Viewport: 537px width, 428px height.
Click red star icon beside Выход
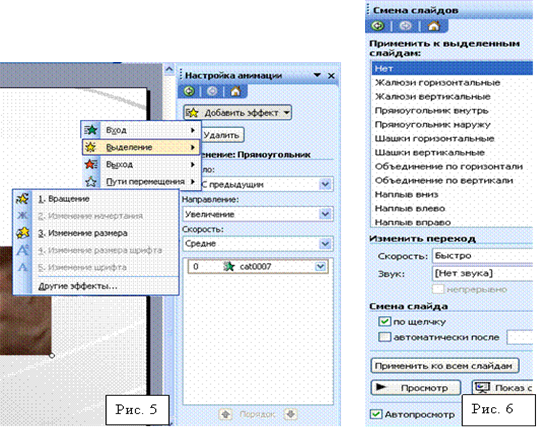(x=91, y=165)
